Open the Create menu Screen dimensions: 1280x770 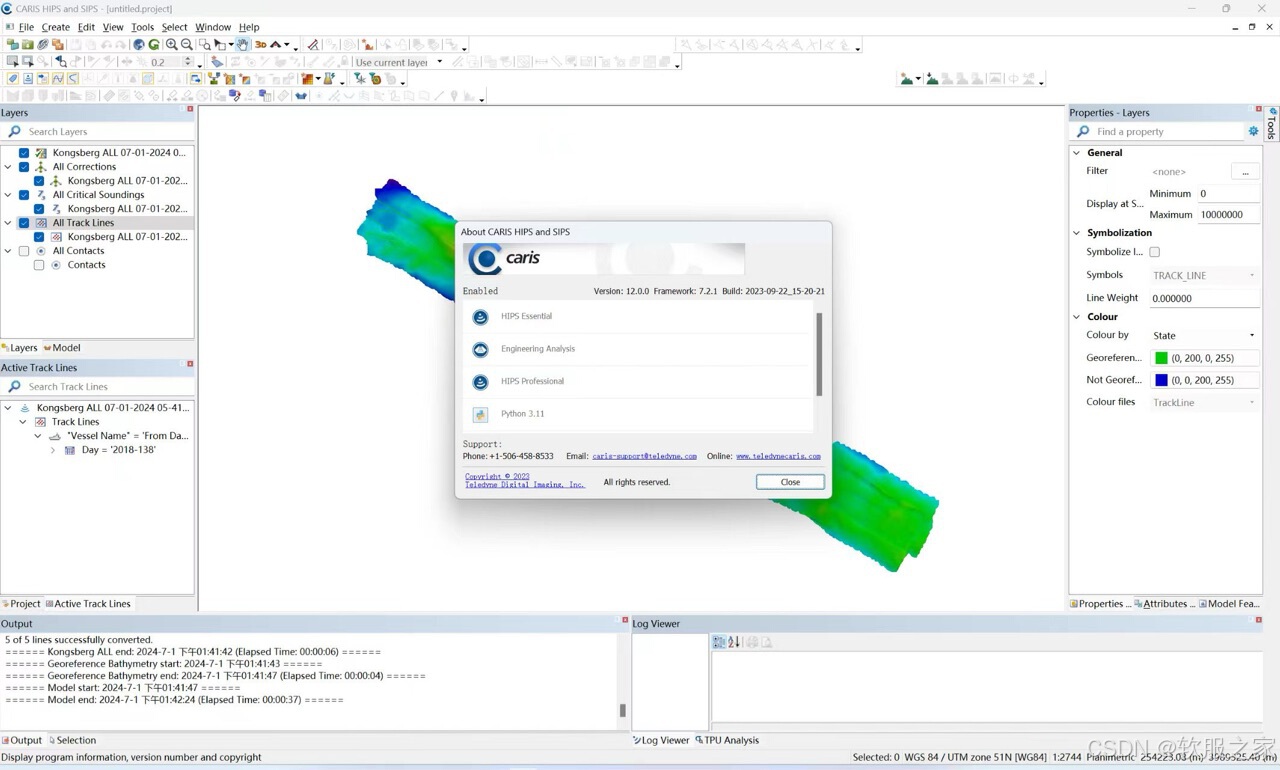[55, 27]
